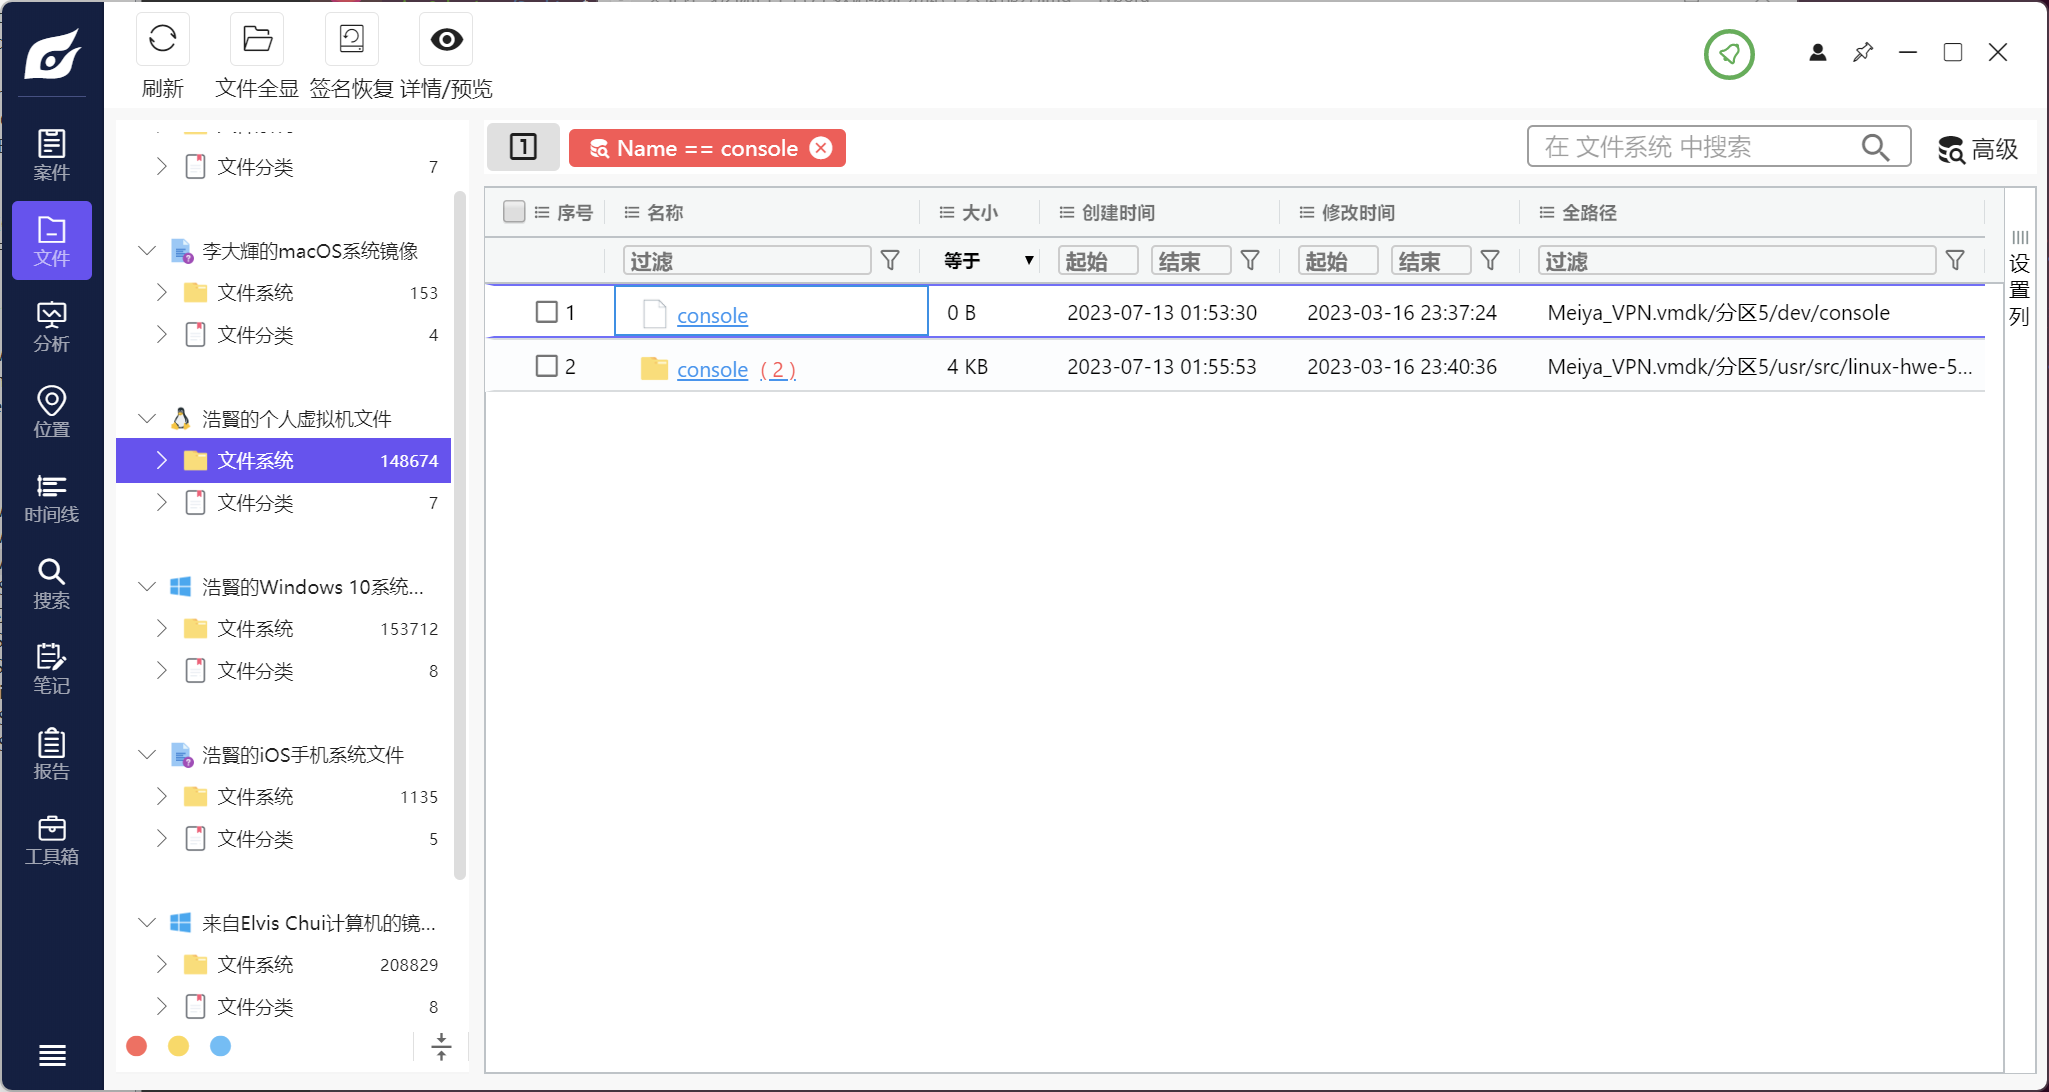Open the 等于 size comparison dropdown
The height and width of the screenshot is (1092, 2049).
(x=987, y=261)
